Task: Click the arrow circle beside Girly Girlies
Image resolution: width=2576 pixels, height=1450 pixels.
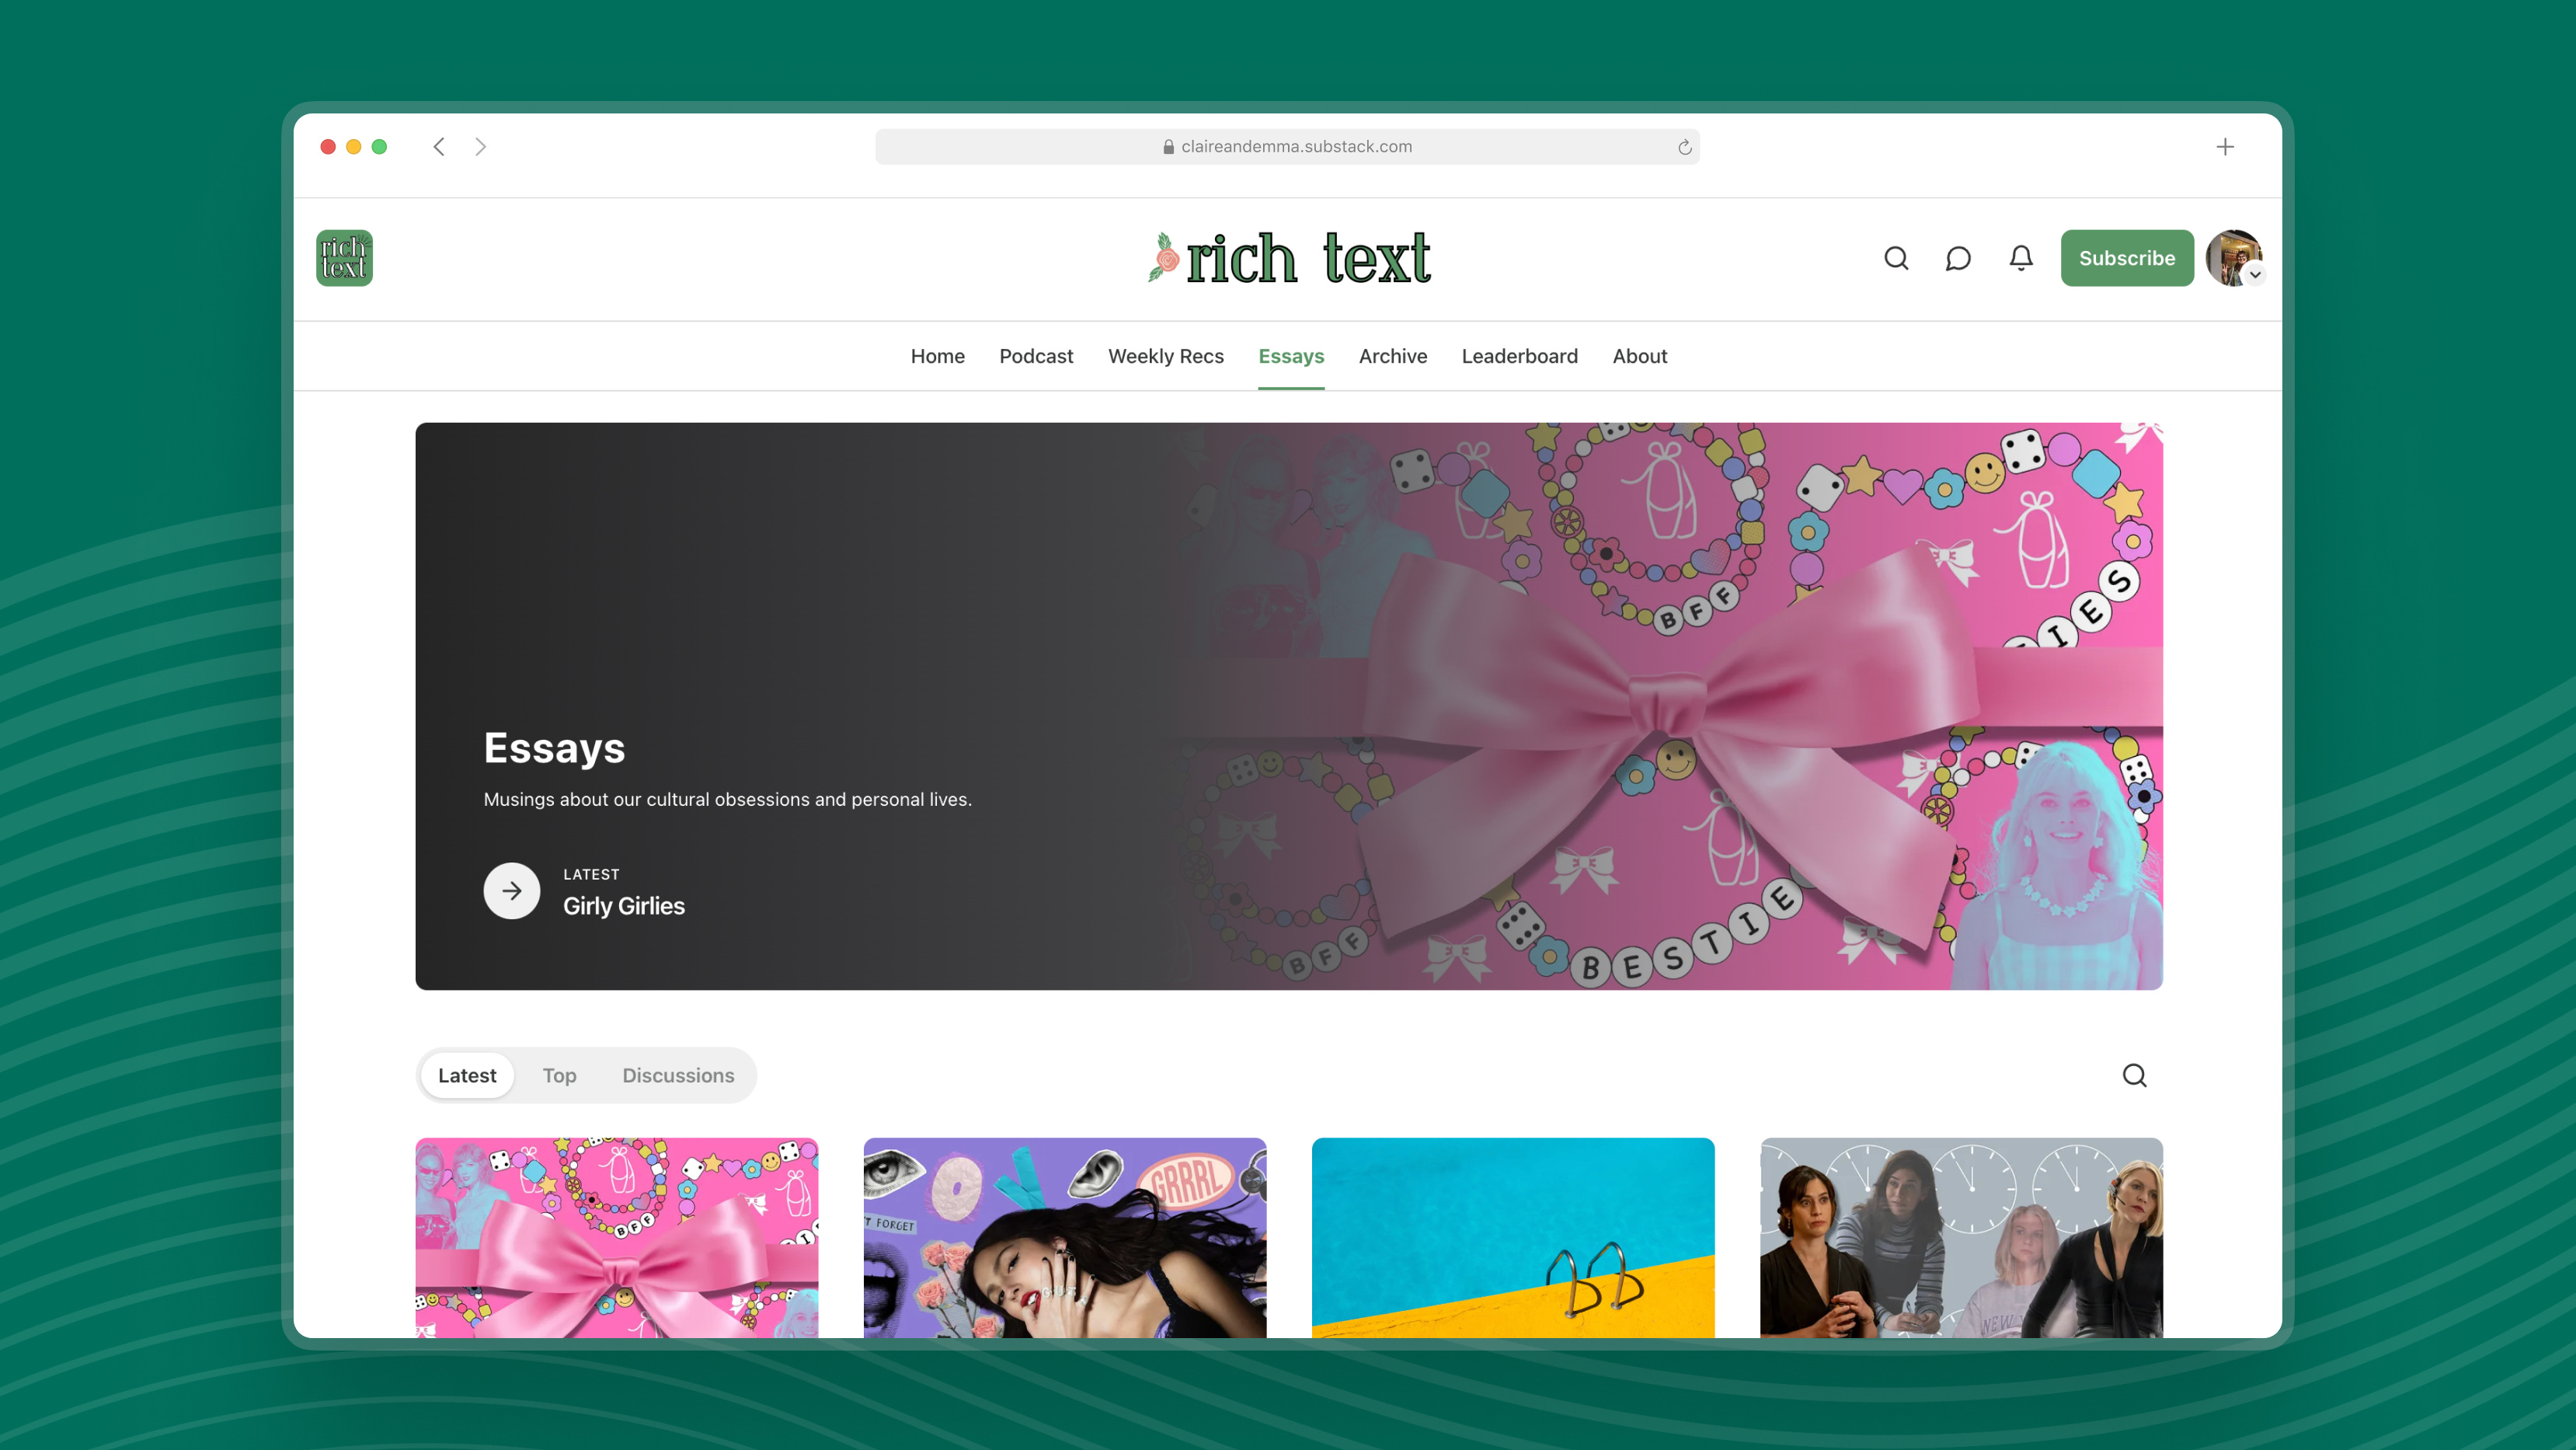Action: (x=512, y=891)
